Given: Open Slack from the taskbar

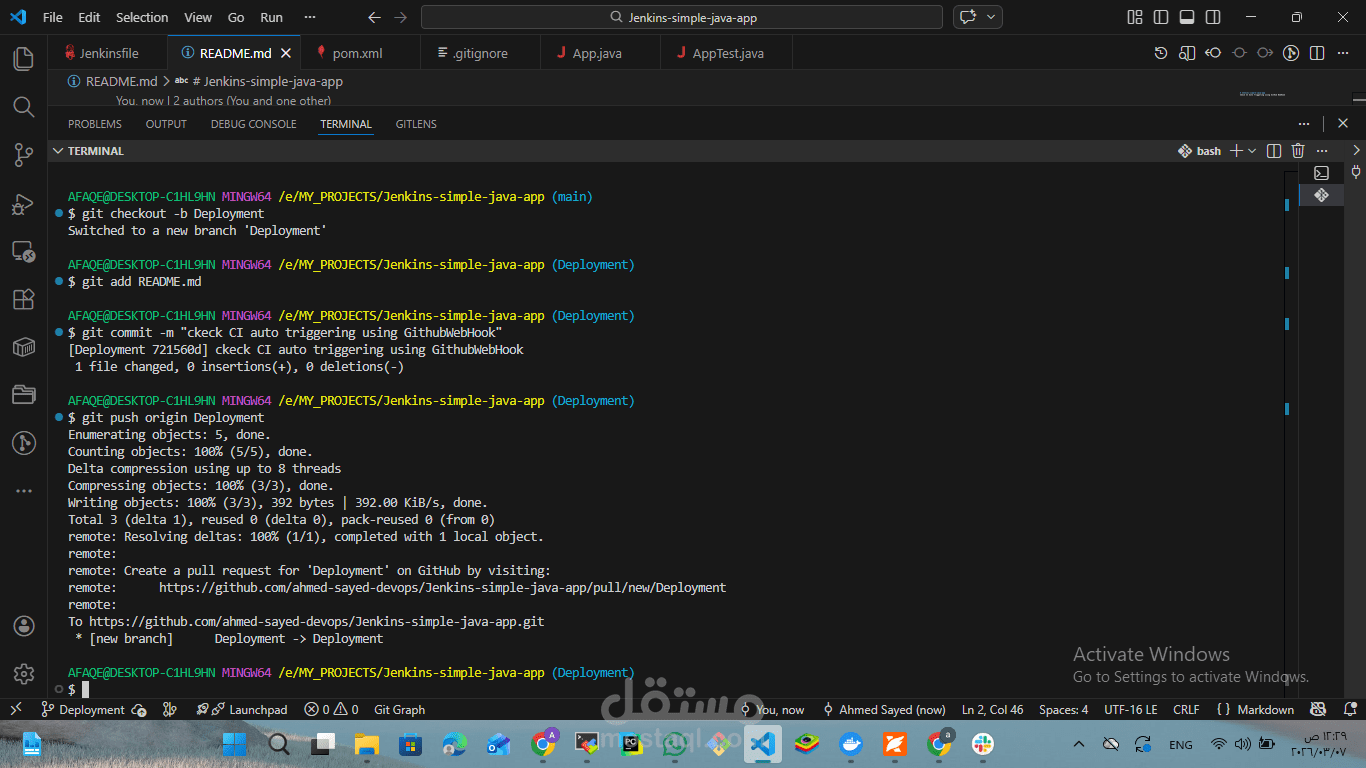Looking at the screenshot, I should click(983, 744).
